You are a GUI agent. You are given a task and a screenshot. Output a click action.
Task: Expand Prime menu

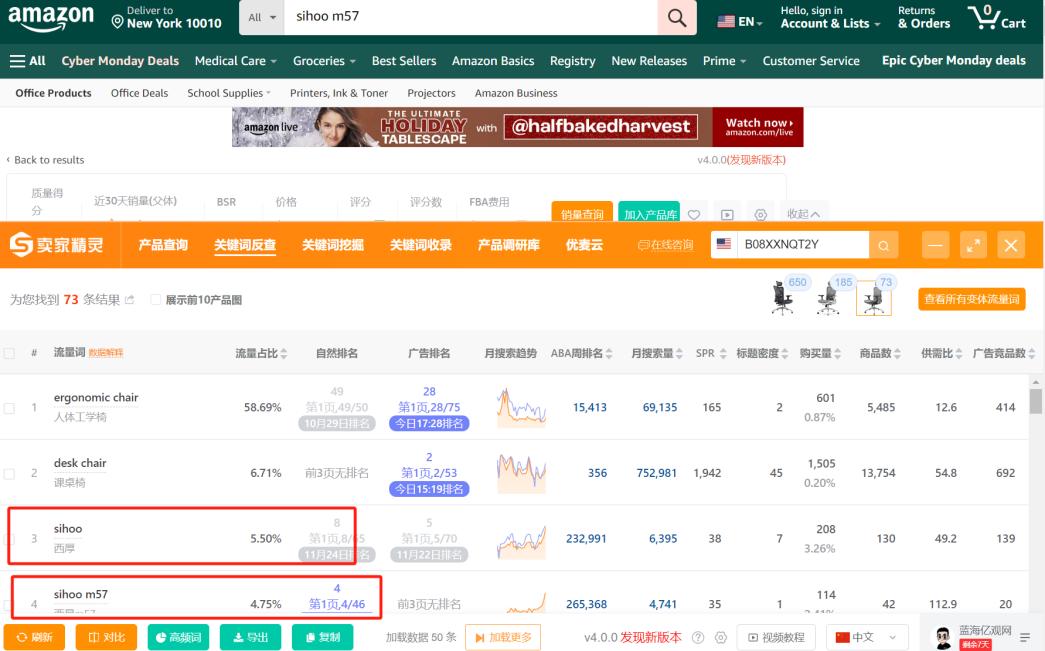point(724,61)
